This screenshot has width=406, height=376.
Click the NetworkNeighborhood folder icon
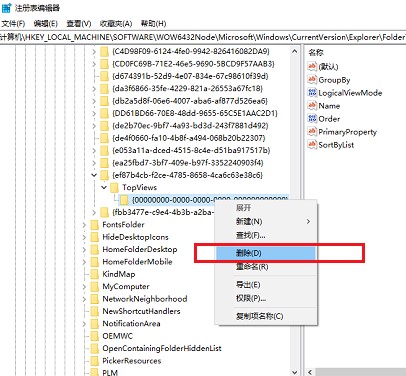click(95, 299)
